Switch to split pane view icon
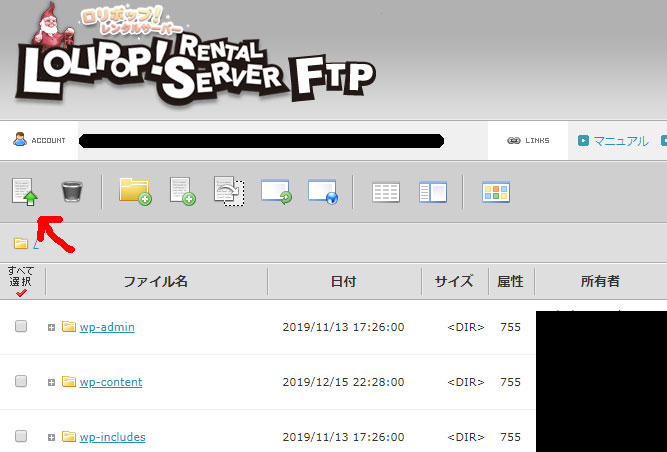 click(433, 192)
